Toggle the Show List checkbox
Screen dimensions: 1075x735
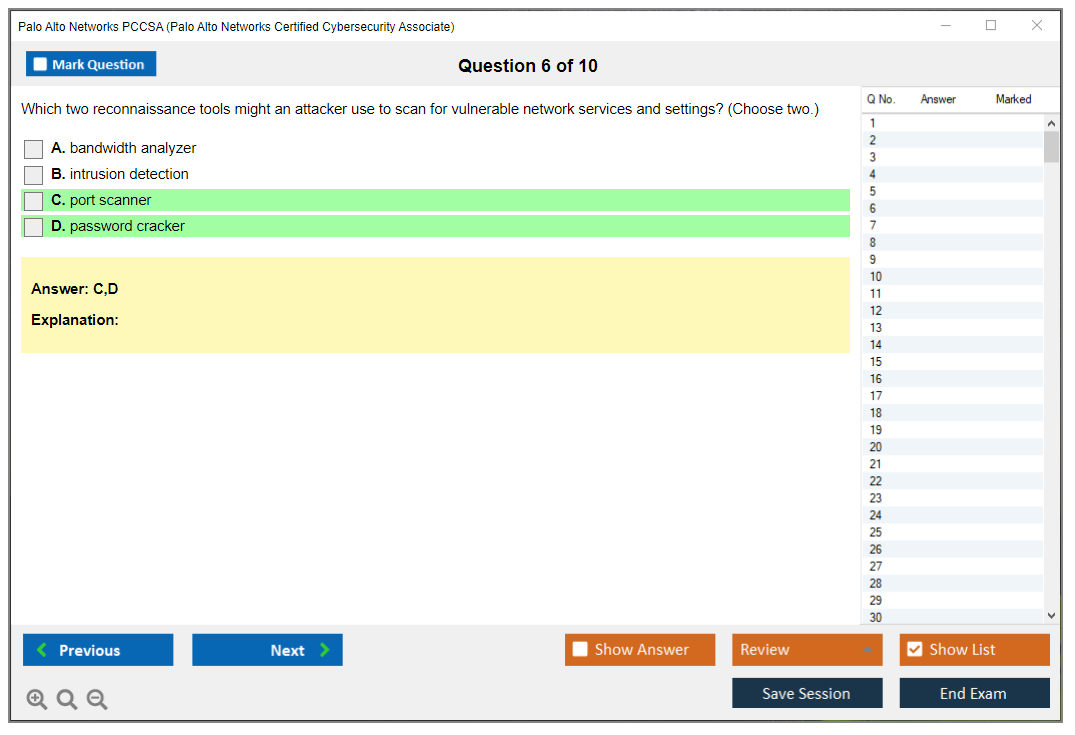click(x=914, y=650)
